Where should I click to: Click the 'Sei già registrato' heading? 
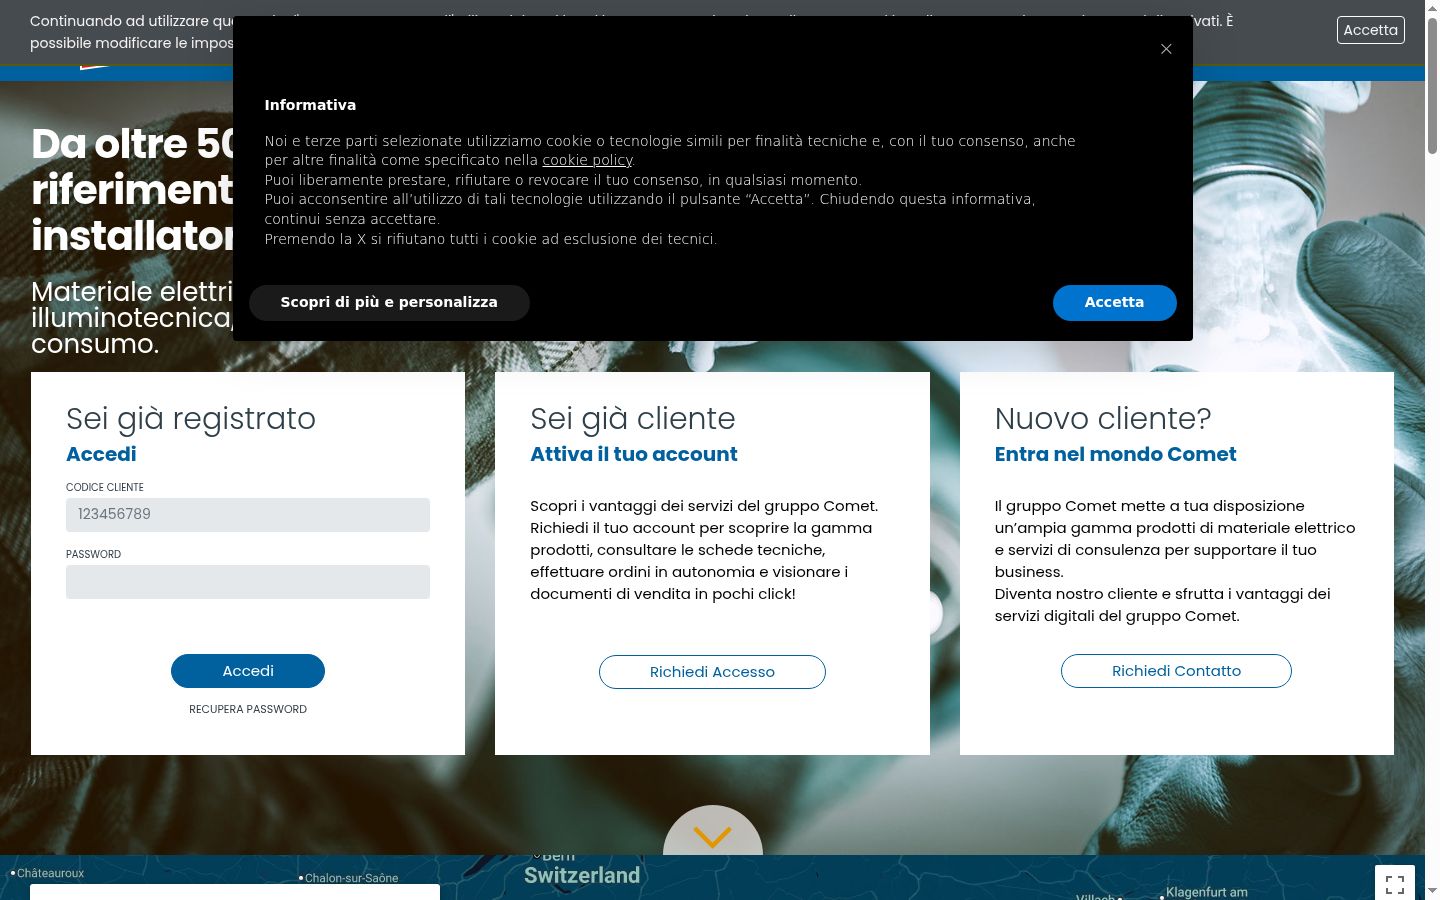tap(191, 418)
